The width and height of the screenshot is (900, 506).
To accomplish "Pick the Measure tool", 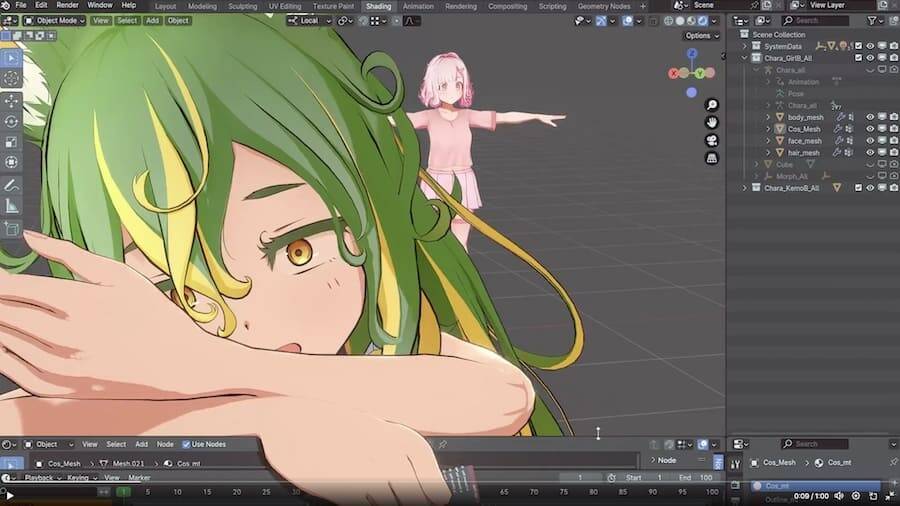I will (x=12, y=207).
